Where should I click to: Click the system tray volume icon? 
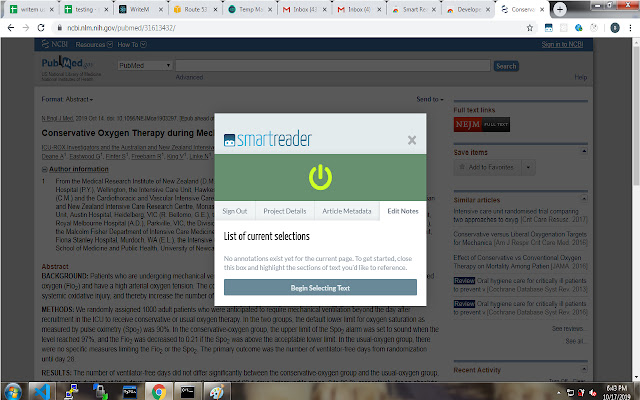click(x=592, y=393)
